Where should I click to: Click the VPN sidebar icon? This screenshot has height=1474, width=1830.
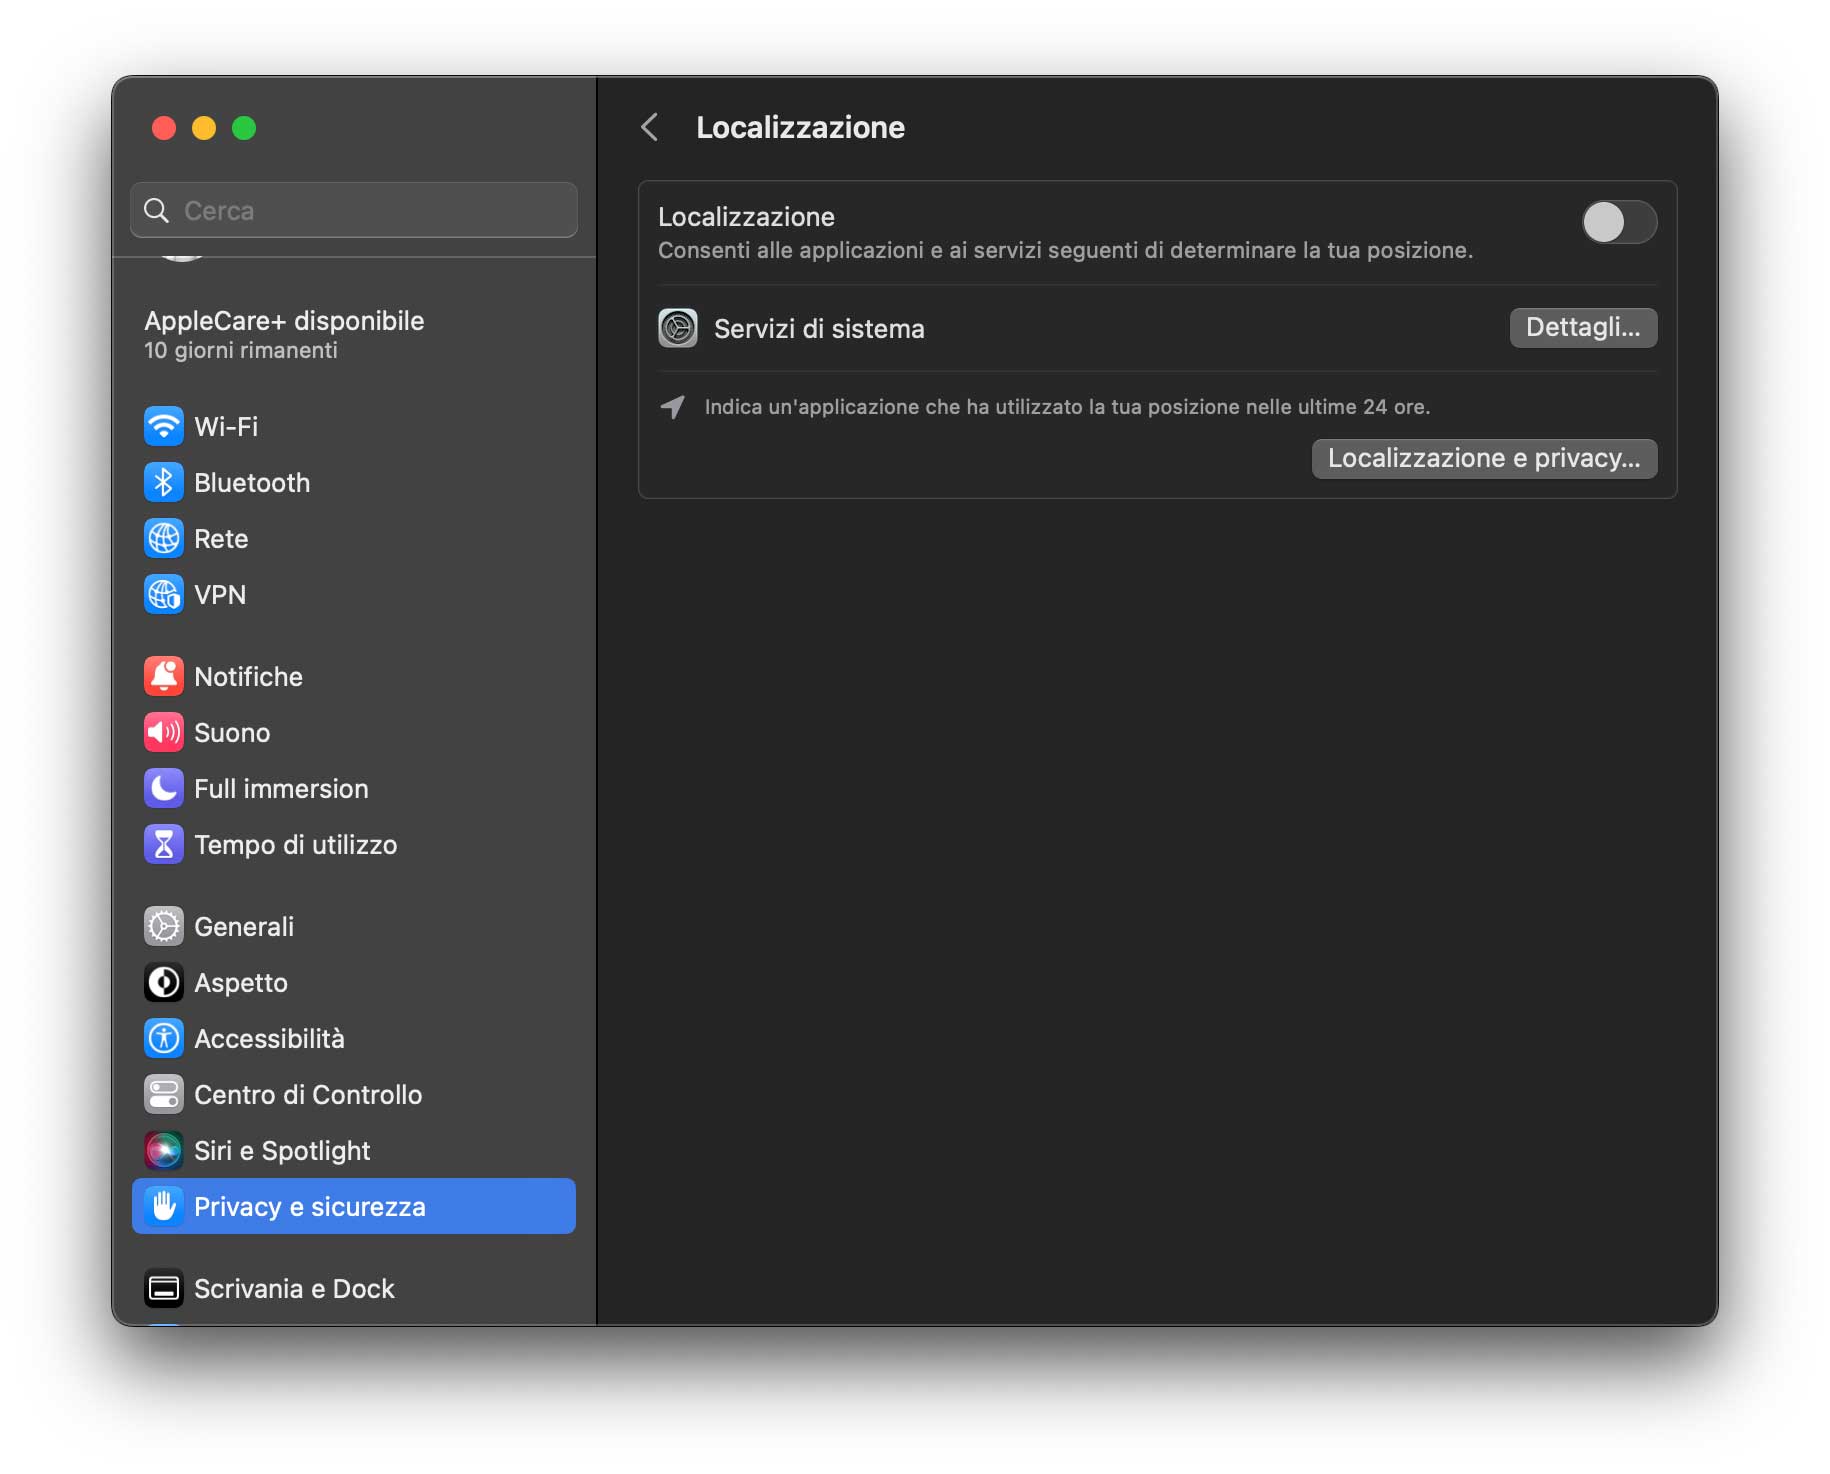[164, 594]
